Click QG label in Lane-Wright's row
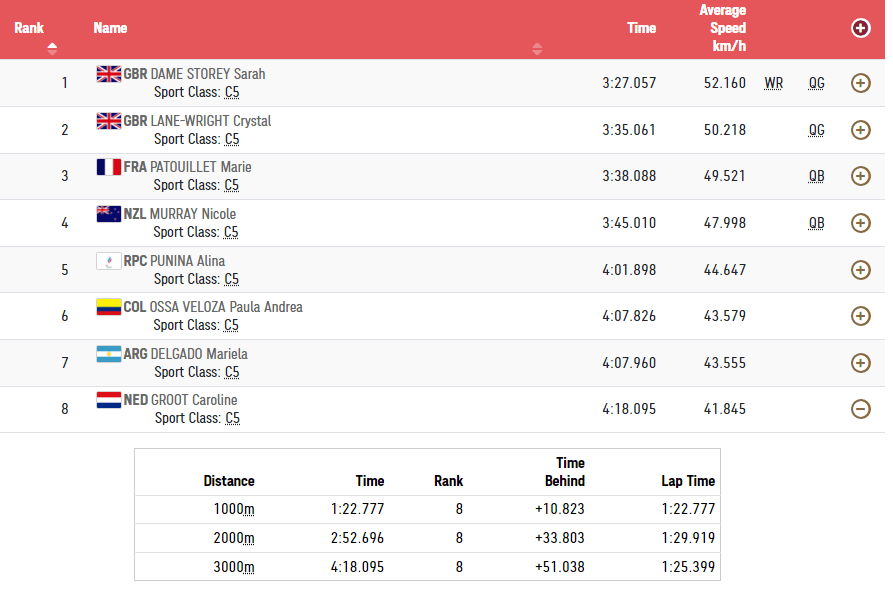 click(x=816, y=130)
